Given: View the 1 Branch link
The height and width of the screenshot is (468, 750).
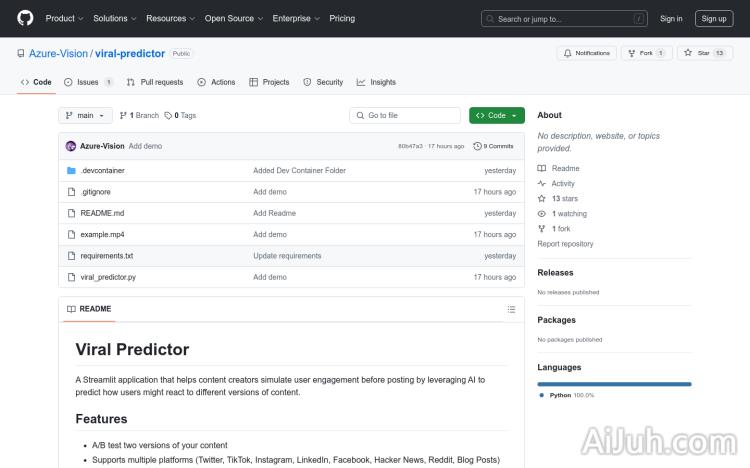Looking at the screenshot, I should click(x=142, y=116).
